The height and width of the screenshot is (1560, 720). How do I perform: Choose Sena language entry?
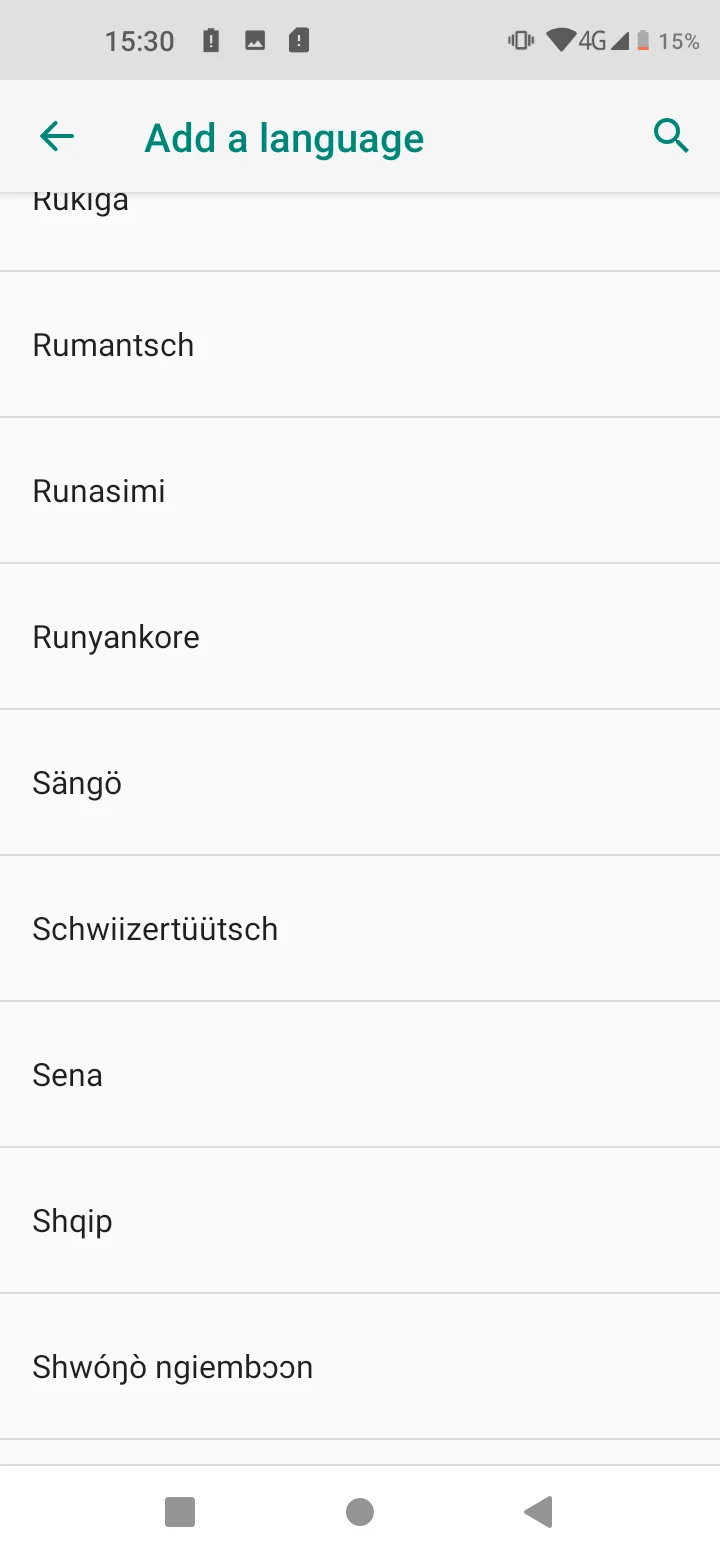[360, 1074]
